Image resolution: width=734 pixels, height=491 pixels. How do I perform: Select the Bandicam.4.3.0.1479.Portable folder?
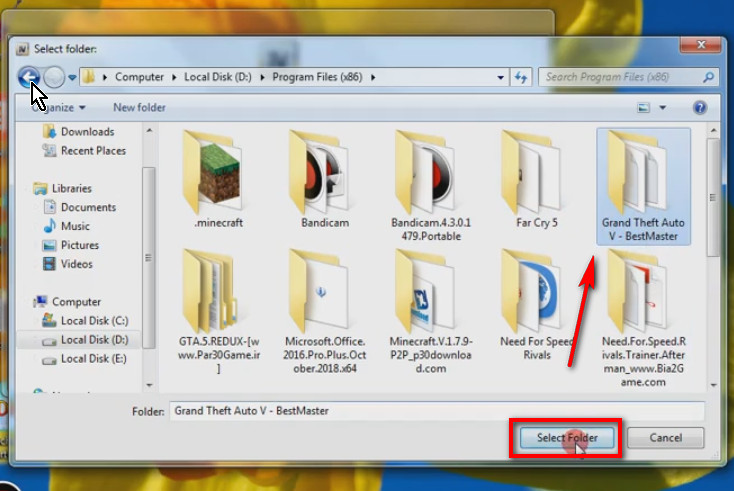coord(431,186)
